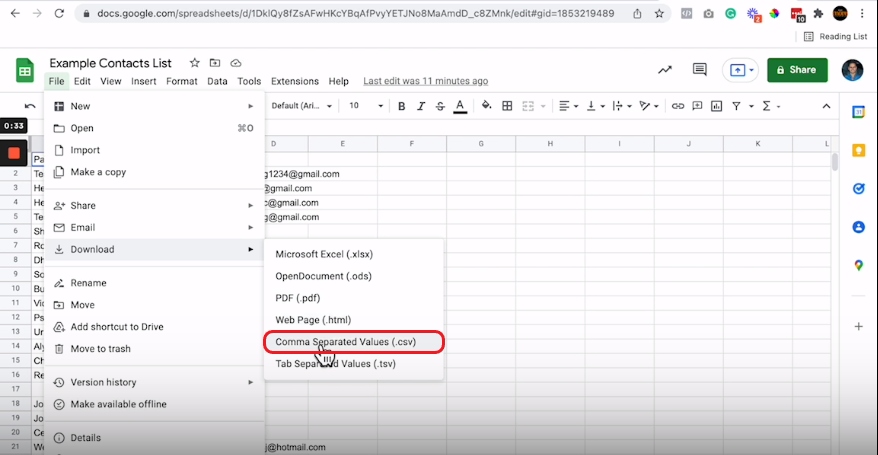878x455 pixels.
Task: Open text rotation dropdown
Action: click(x=649, y=106)
